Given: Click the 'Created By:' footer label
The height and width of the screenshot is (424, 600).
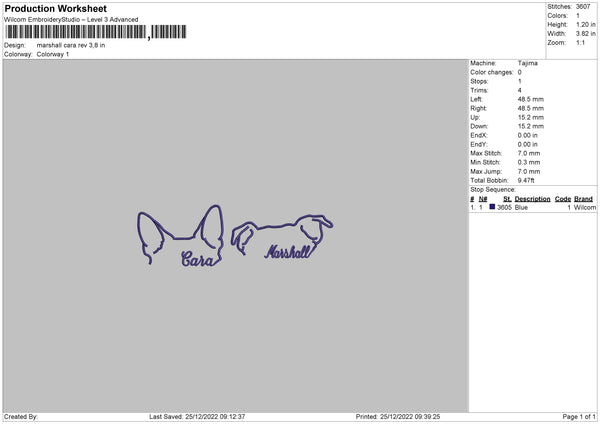Looking at the screenshot, I should [x=21, y=417].
